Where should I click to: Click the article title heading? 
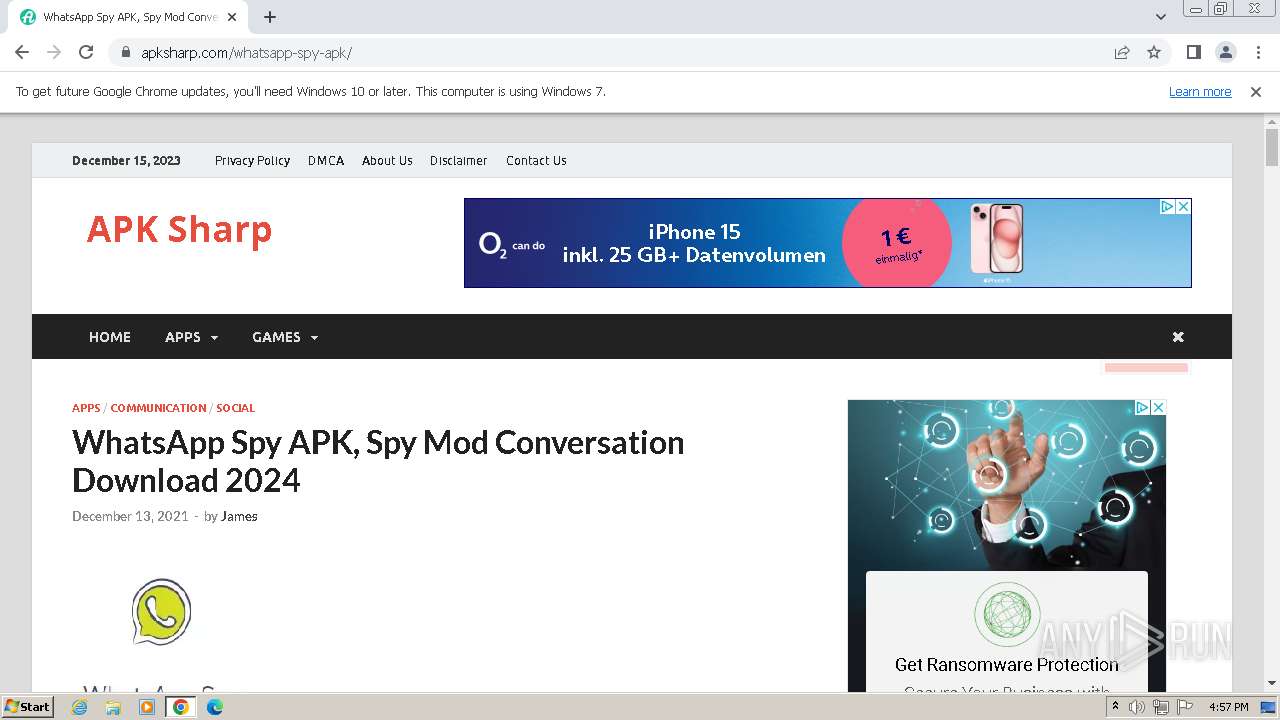pyautogui.click(x=378, y=461)
